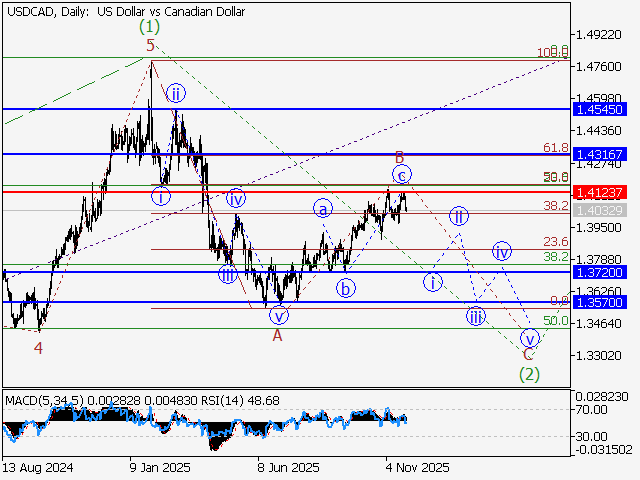Select the blue 1.45450 price level tag
The width and height of the screenshot is (640, 480).
coord(599,109)
